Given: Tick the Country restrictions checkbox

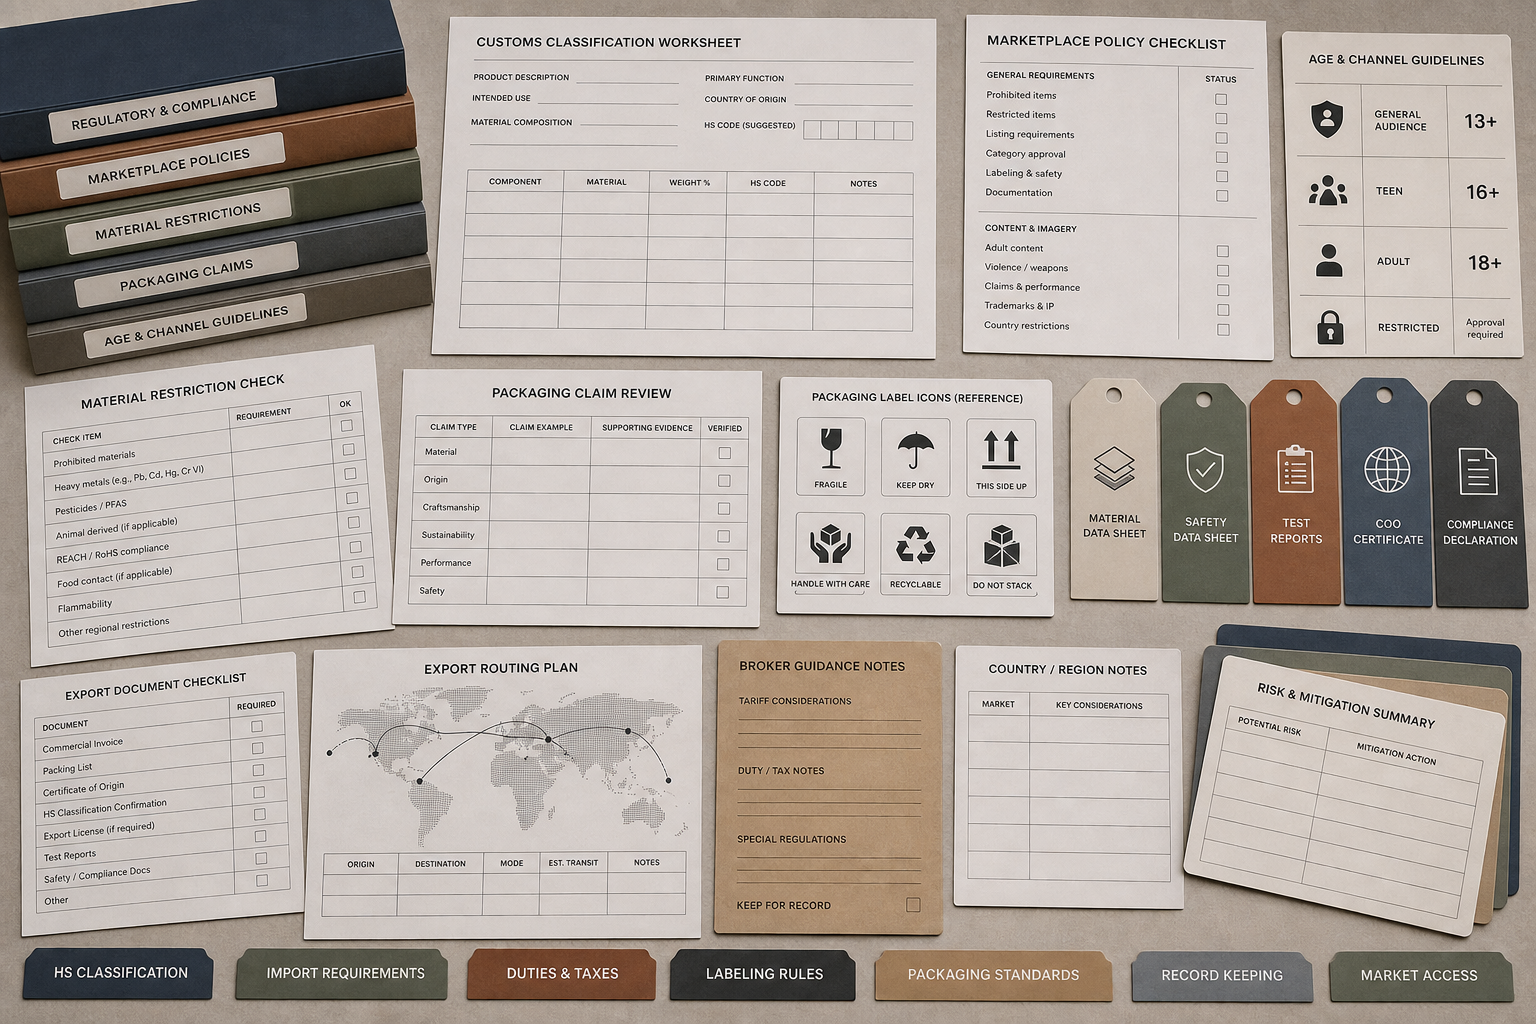Looking at the screenshot, I should [x=1223, y=329].
